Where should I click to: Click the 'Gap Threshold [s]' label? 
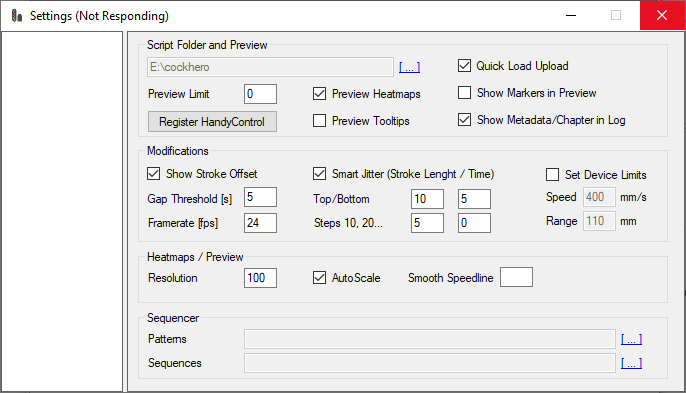189,199
